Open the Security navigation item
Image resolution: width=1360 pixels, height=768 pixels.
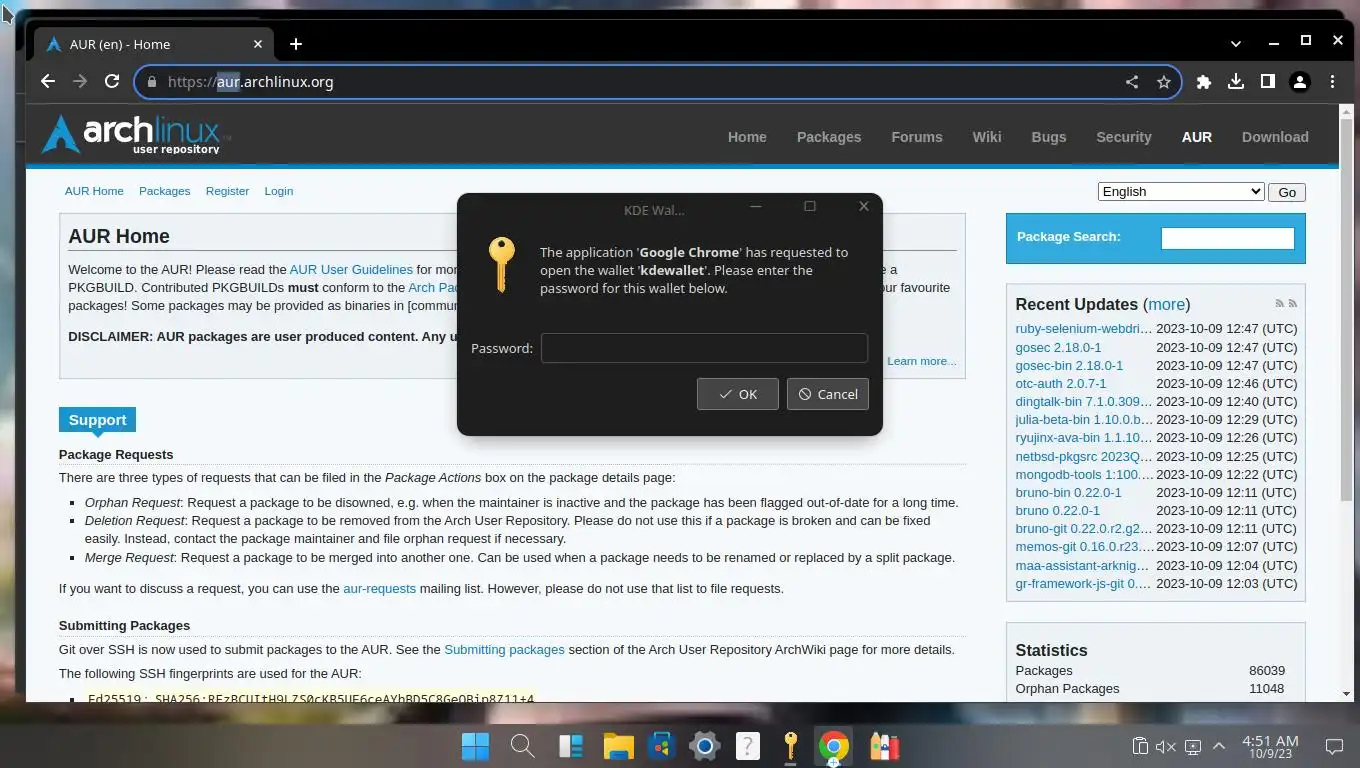1124,137
